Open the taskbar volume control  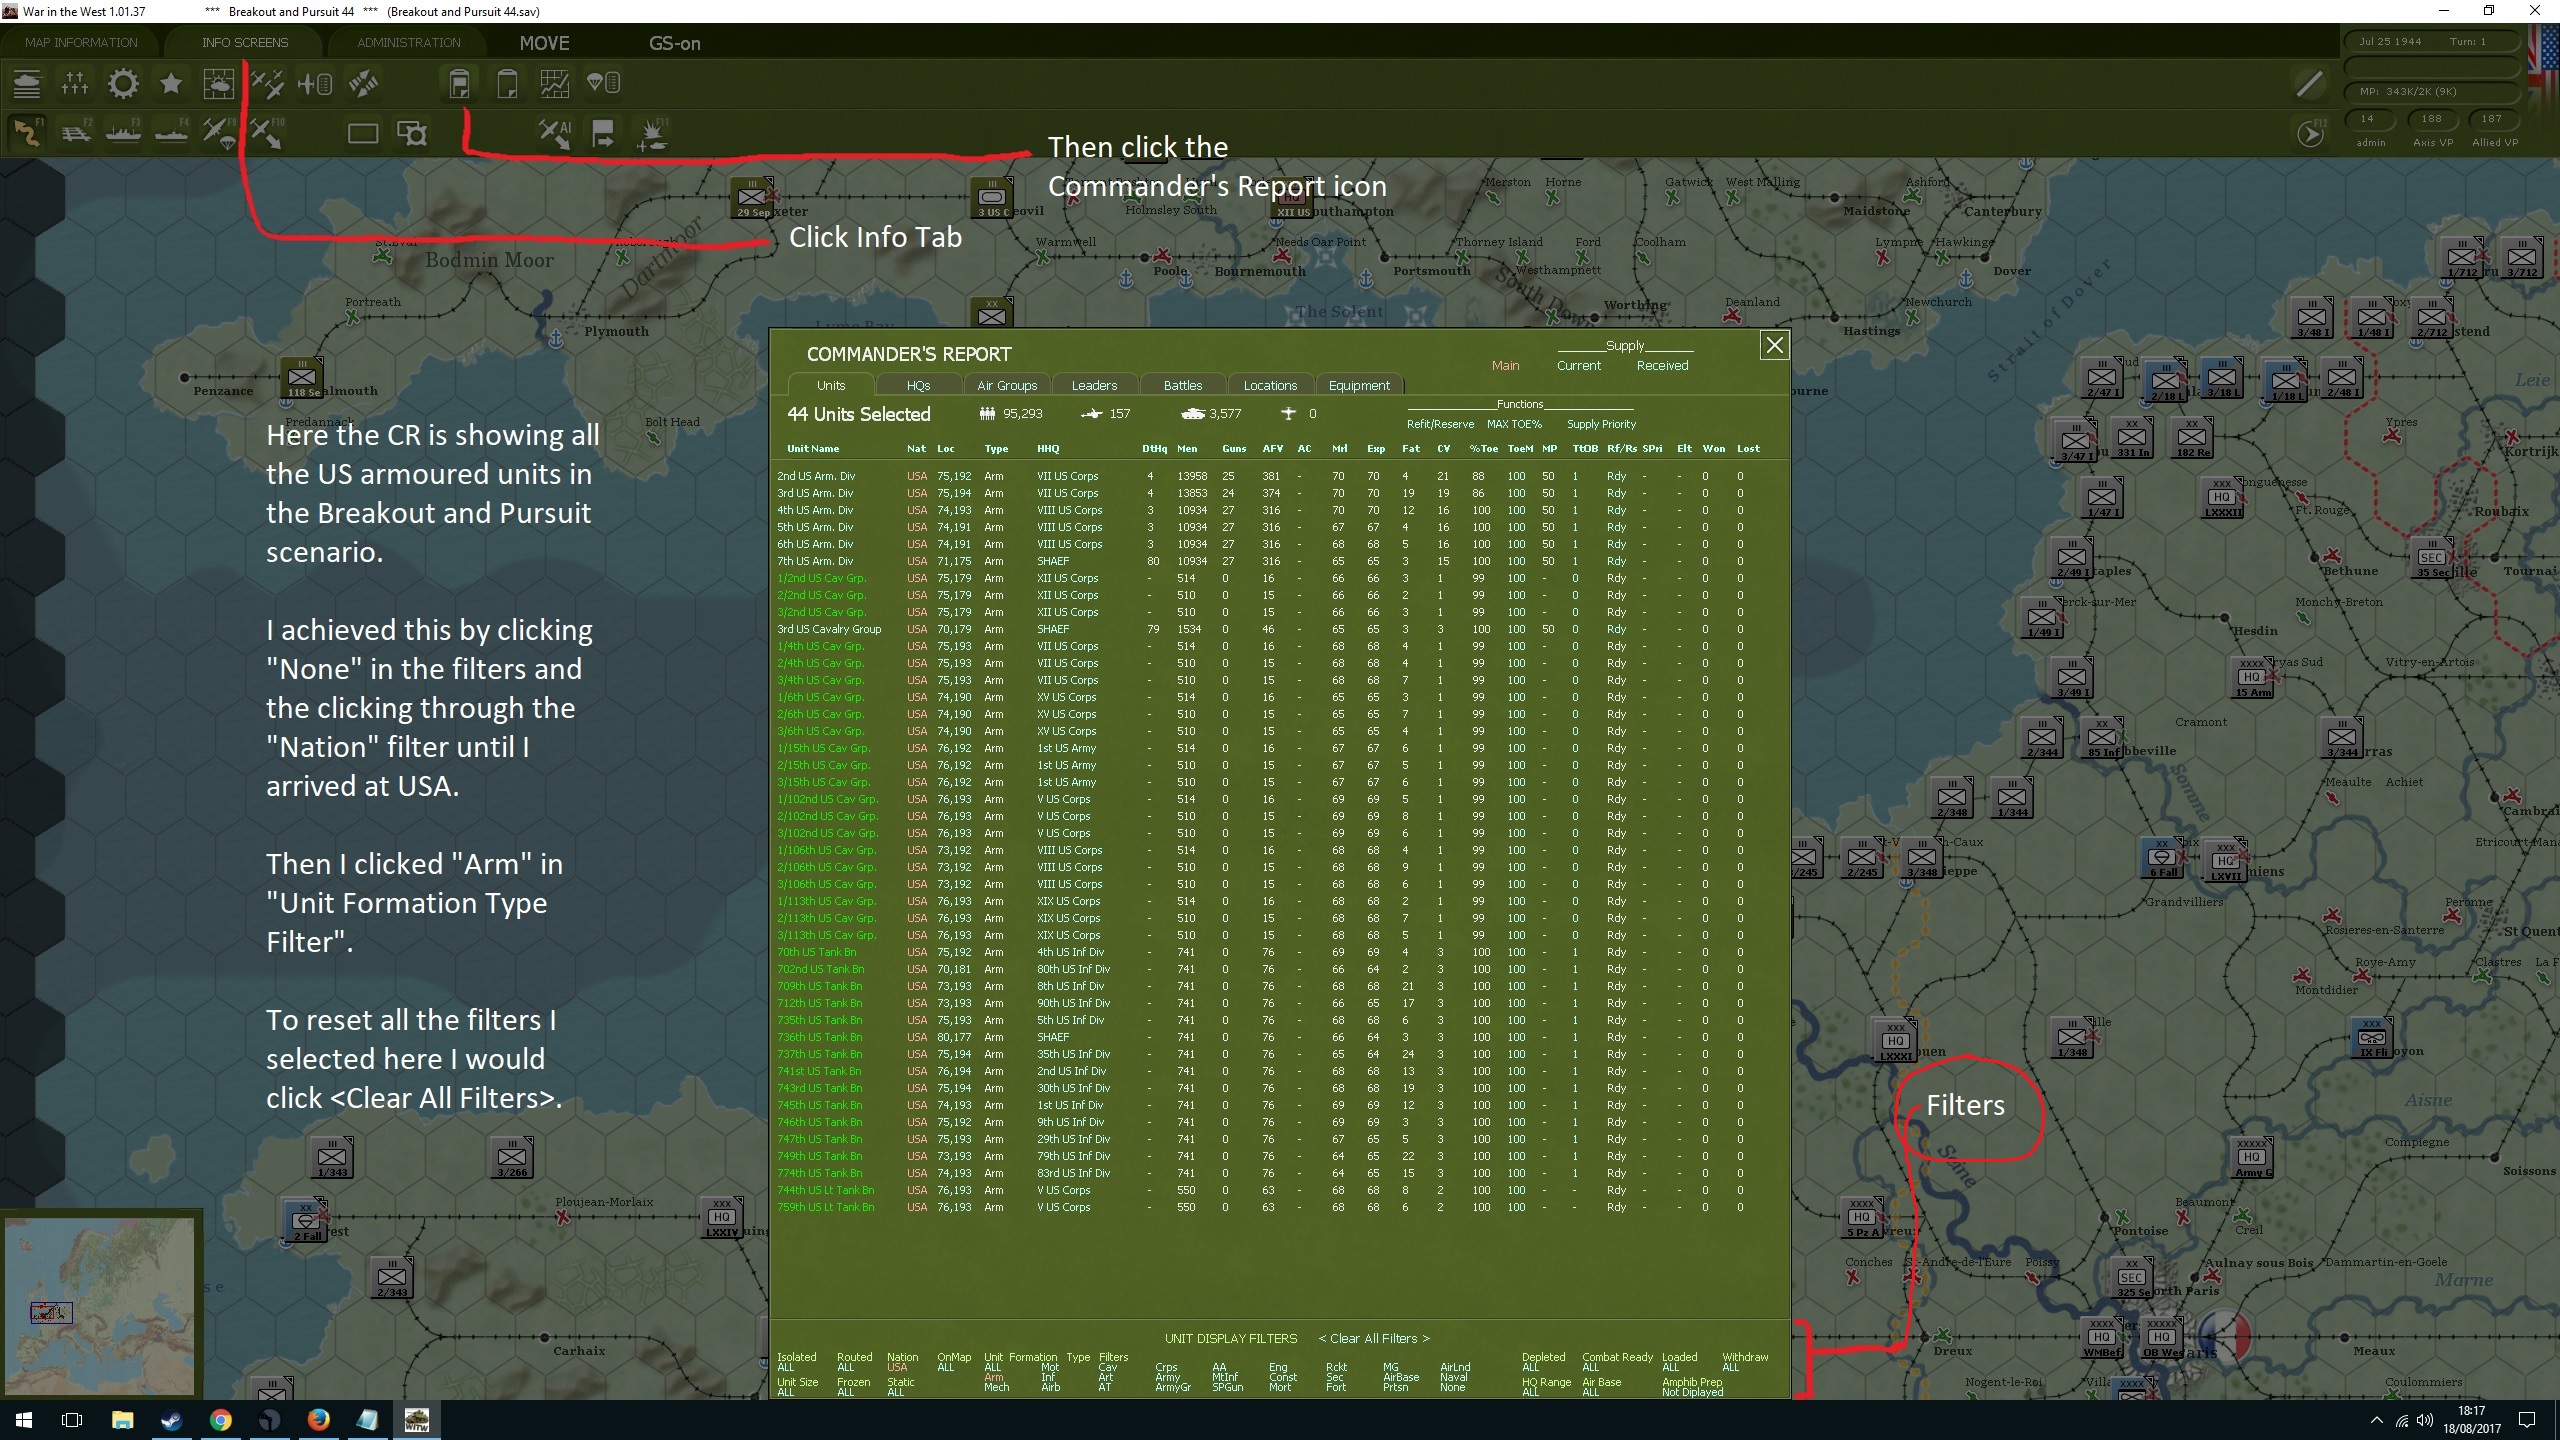coord(2424,1420)
